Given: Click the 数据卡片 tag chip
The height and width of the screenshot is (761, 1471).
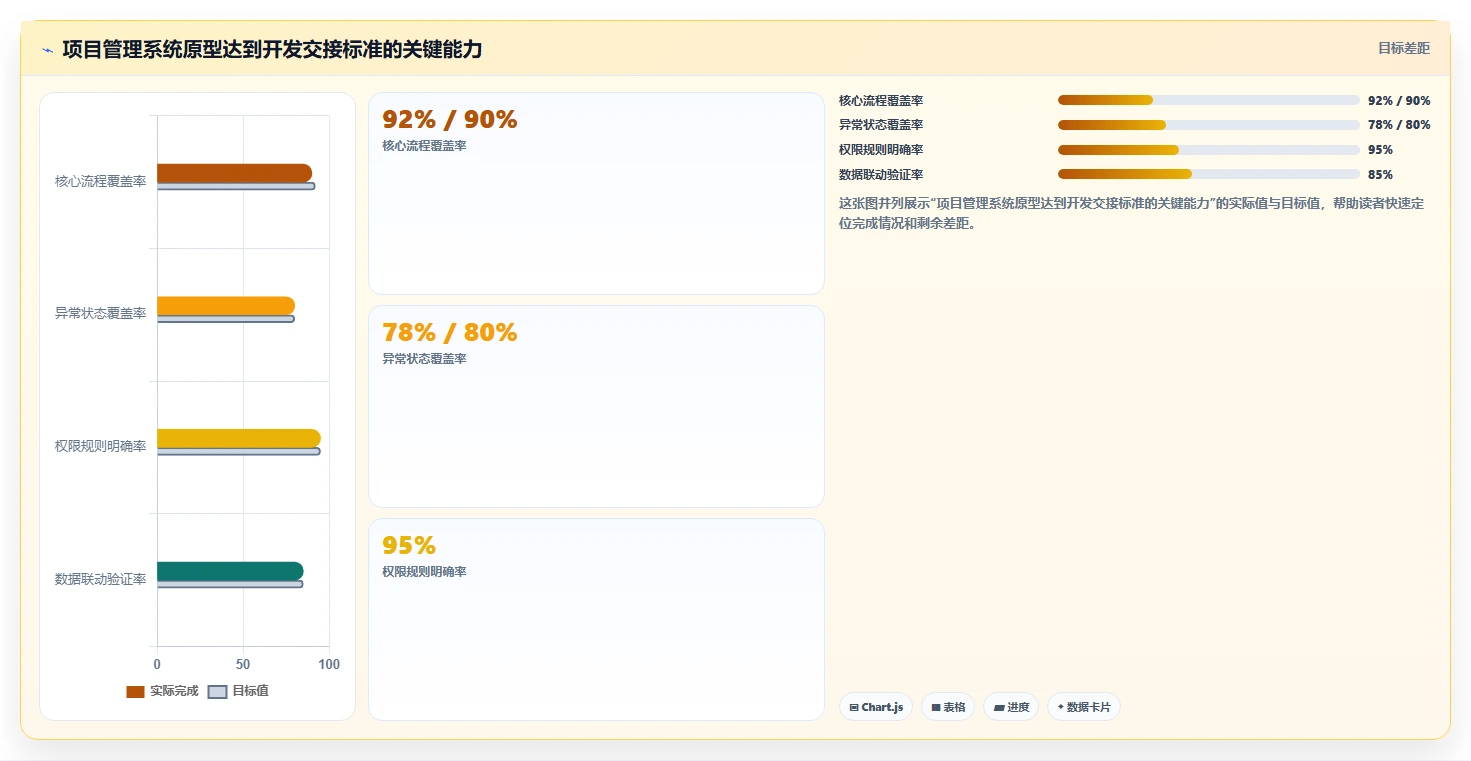Looking at the screenshot, I should (x=1084, y=707).
